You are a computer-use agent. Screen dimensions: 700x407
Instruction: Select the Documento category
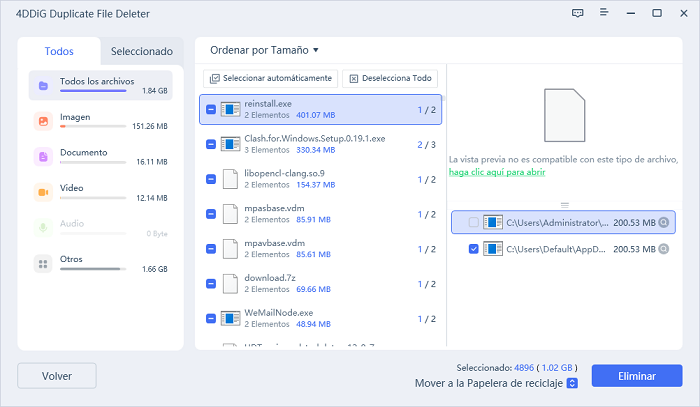[100, 157]
